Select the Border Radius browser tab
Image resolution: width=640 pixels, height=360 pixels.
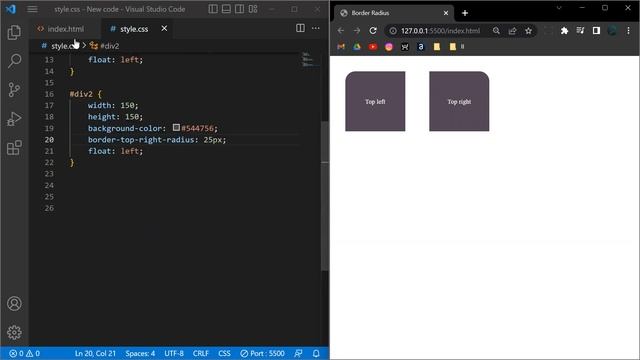pos(394,13)
